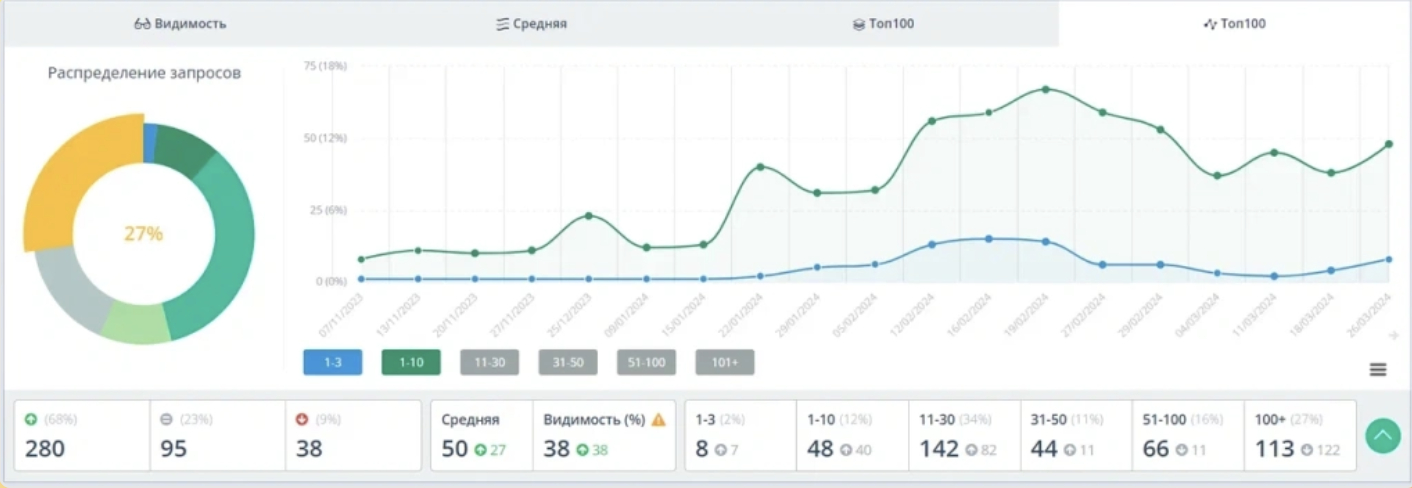Image resolution: width=1412 pixels, height=488 pixels.
Task: Open the chart hamburger menu
Action: (1378, 369)
